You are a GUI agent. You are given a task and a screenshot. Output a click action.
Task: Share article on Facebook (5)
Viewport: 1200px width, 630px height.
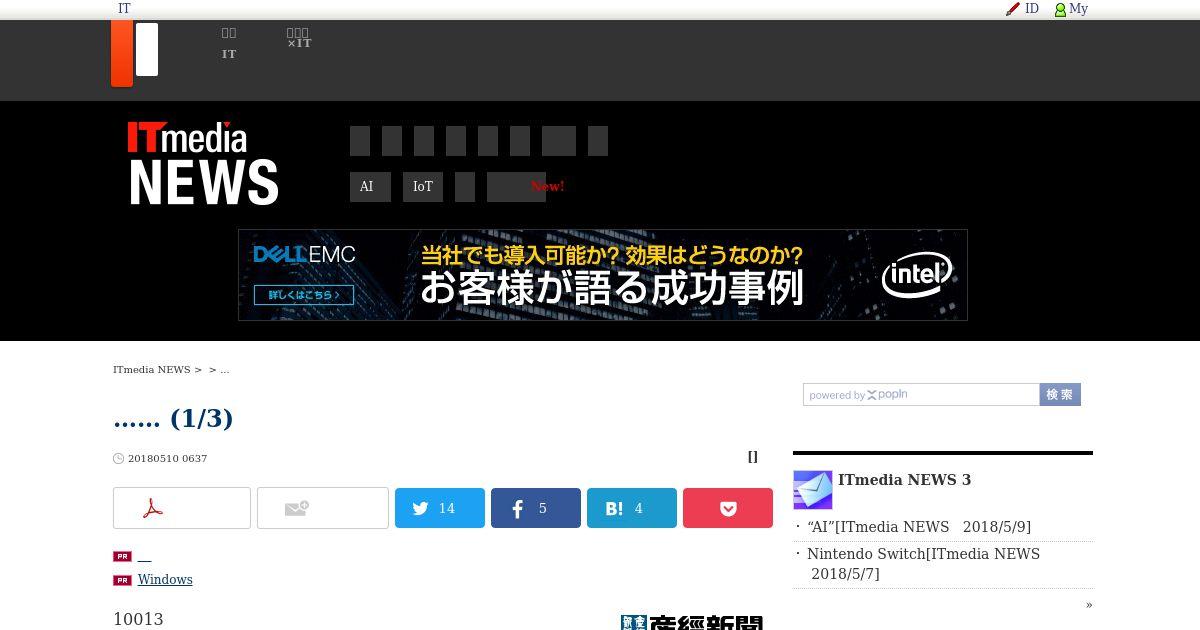tap(536, 508)
